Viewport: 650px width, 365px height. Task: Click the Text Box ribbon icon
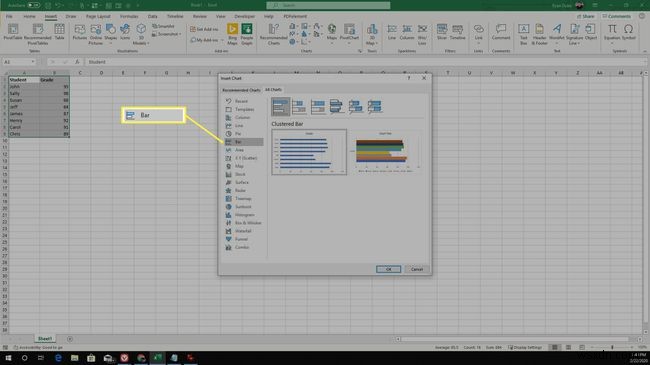coord(524,34)
